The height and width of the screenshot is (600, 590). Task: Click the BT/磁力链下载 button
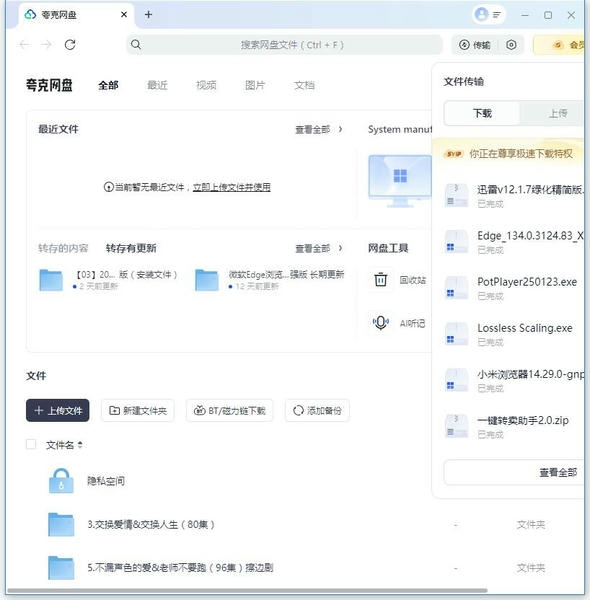click(230, 411)
